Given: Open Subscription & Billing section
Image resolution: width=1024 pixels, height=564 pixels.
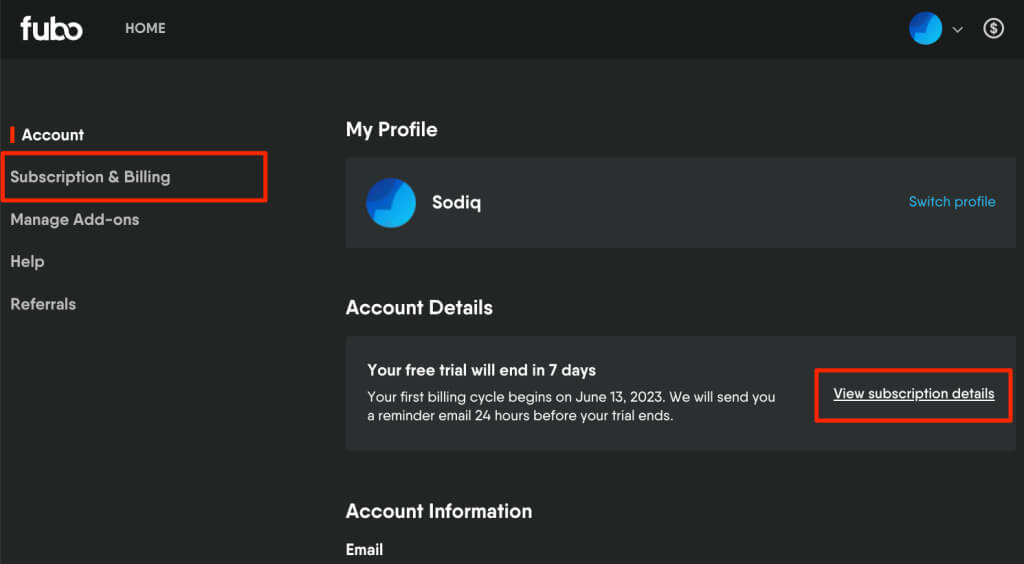Looking at the screenshot, I should pos(90,177).
